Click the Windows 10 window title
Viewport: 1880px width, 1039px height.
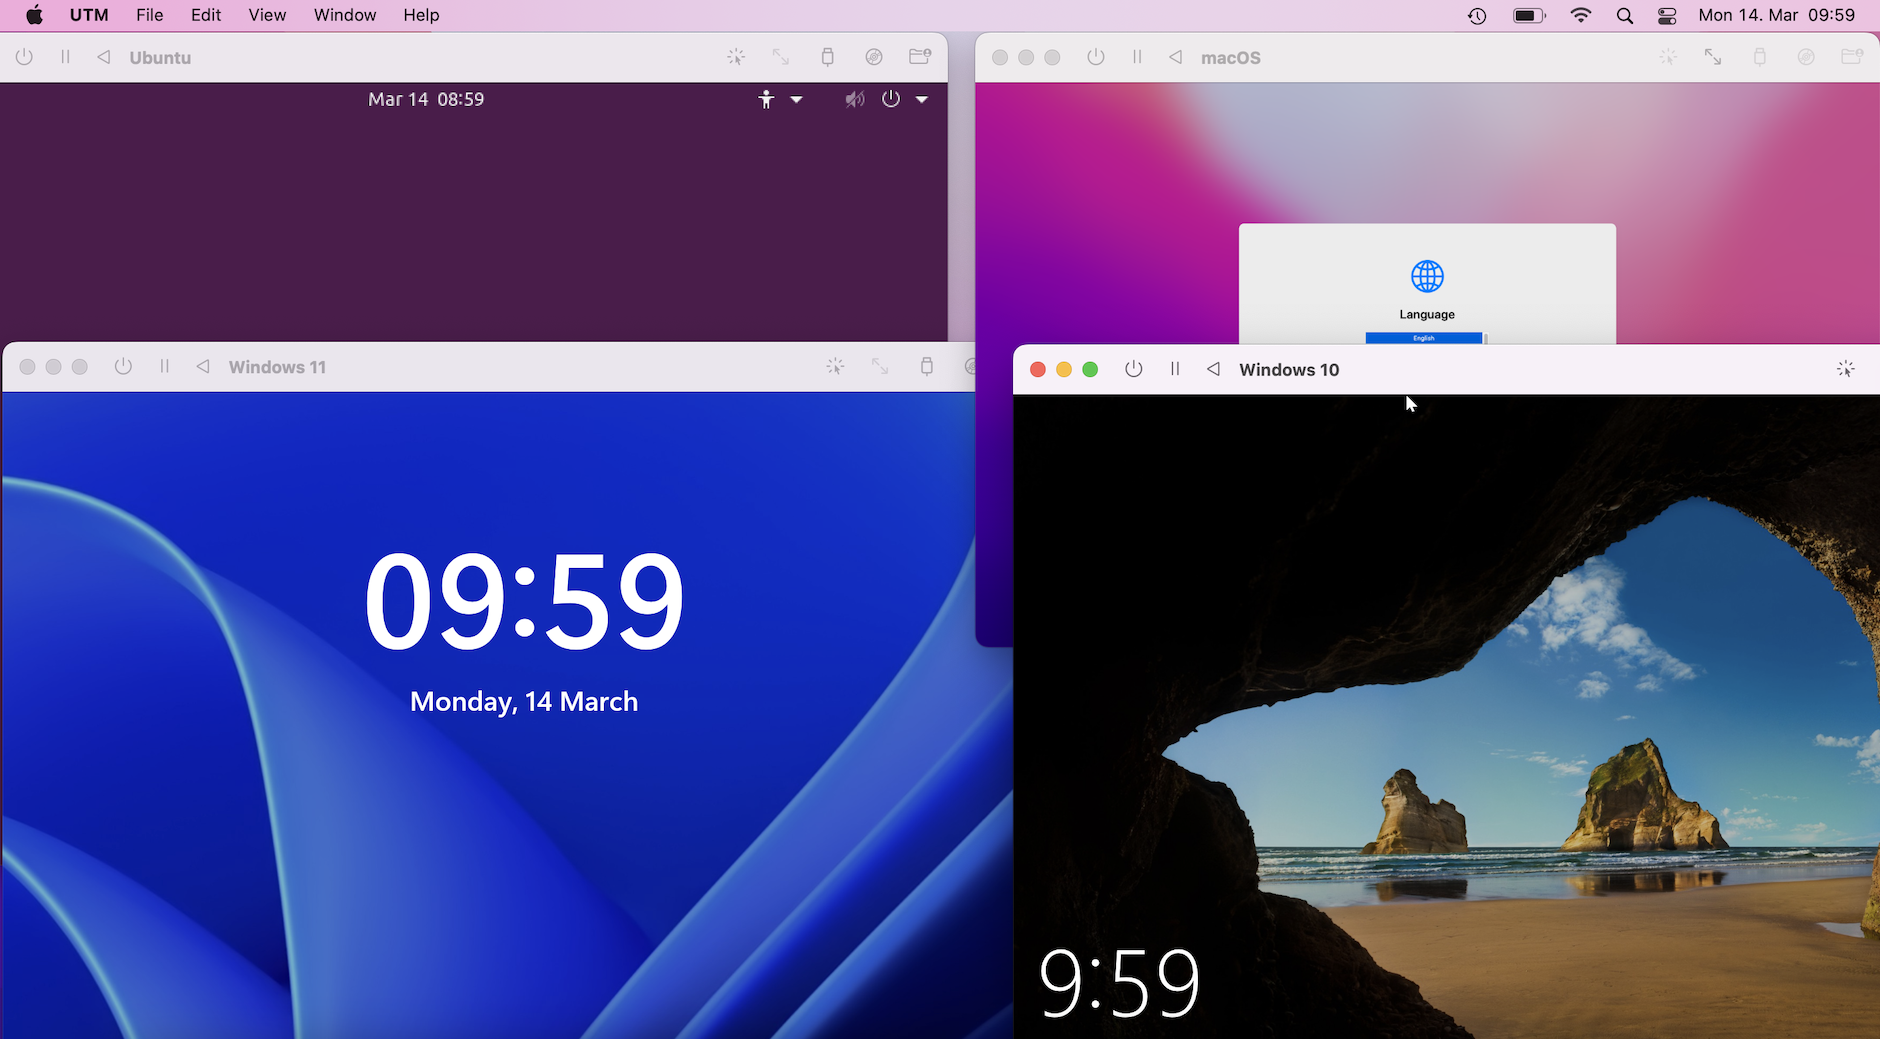(1289, 370)
